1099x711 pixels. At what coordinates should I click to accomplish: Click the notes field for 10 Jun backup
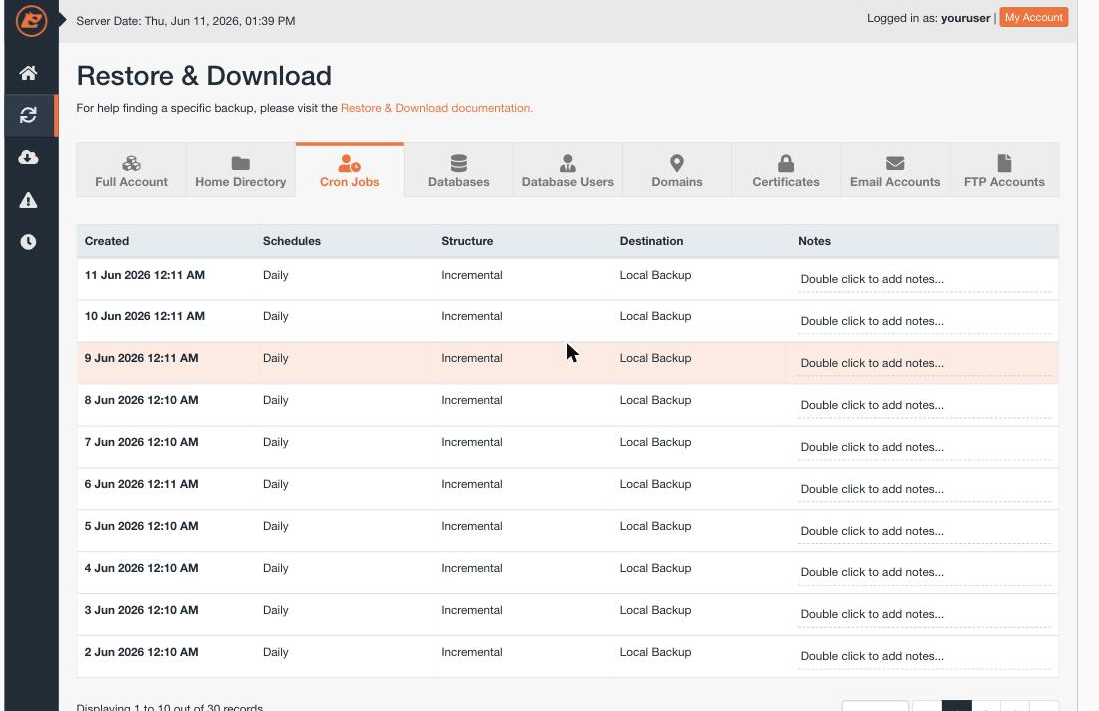[x=924, y=321]
